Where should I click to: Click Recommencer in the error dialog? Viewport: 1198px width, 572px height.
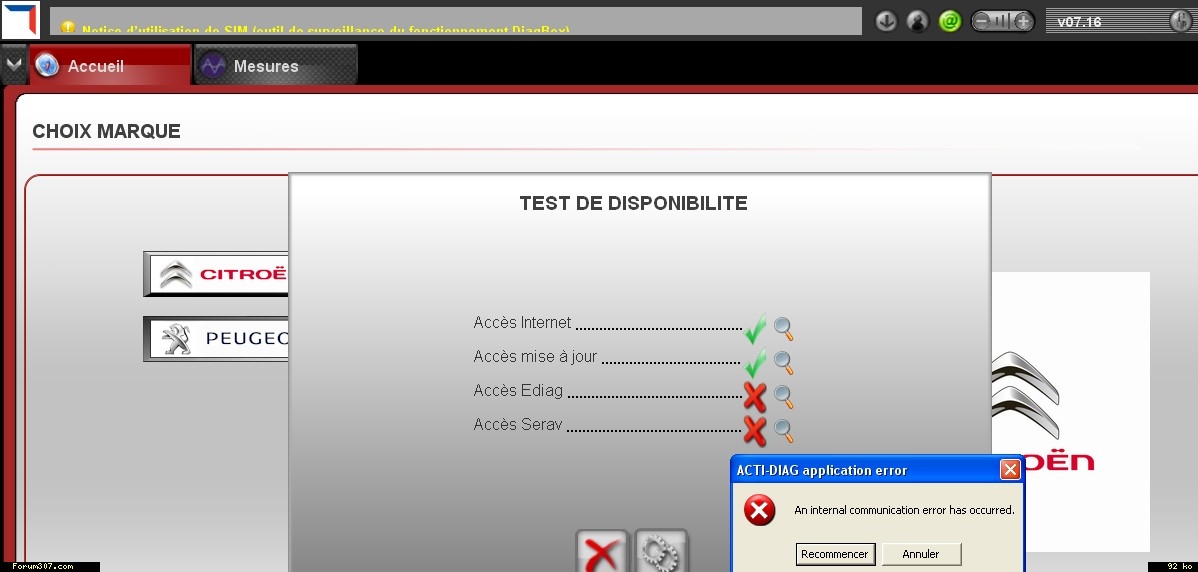[834, 554]
